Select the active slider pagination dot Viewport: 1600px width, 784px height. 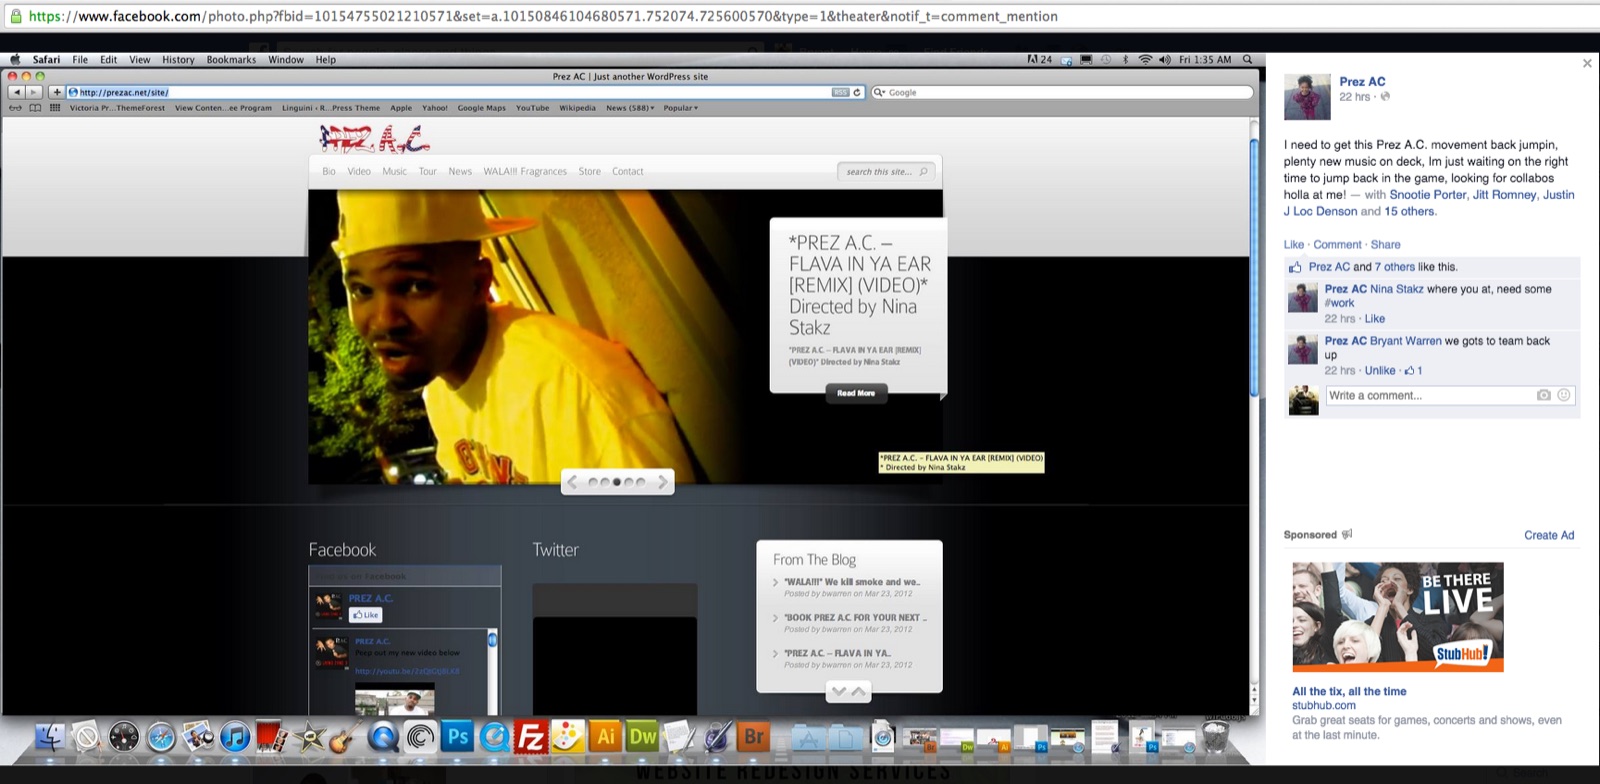pos(617,482)
